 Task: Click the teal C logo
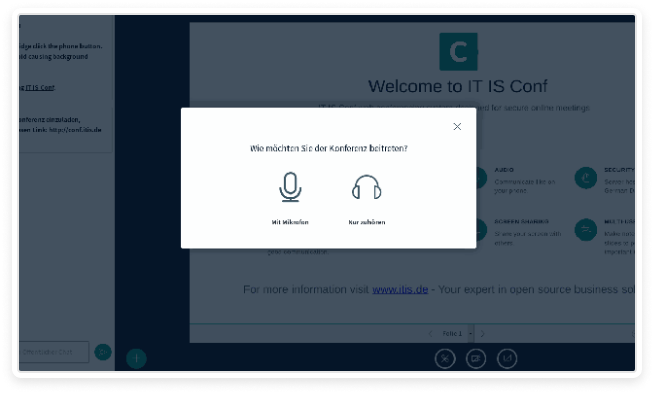pyautogui.click(x=458, y=52)
